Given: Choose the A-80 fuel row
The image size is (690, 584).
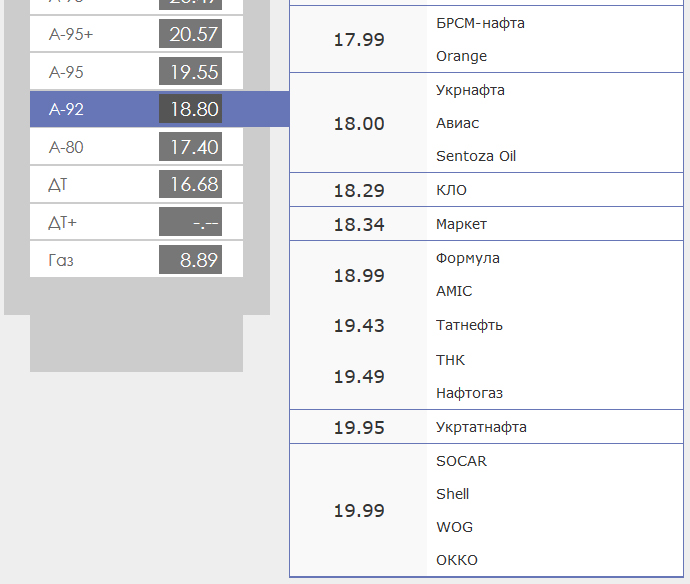Looking at the screenshot, I should point(66,147).
